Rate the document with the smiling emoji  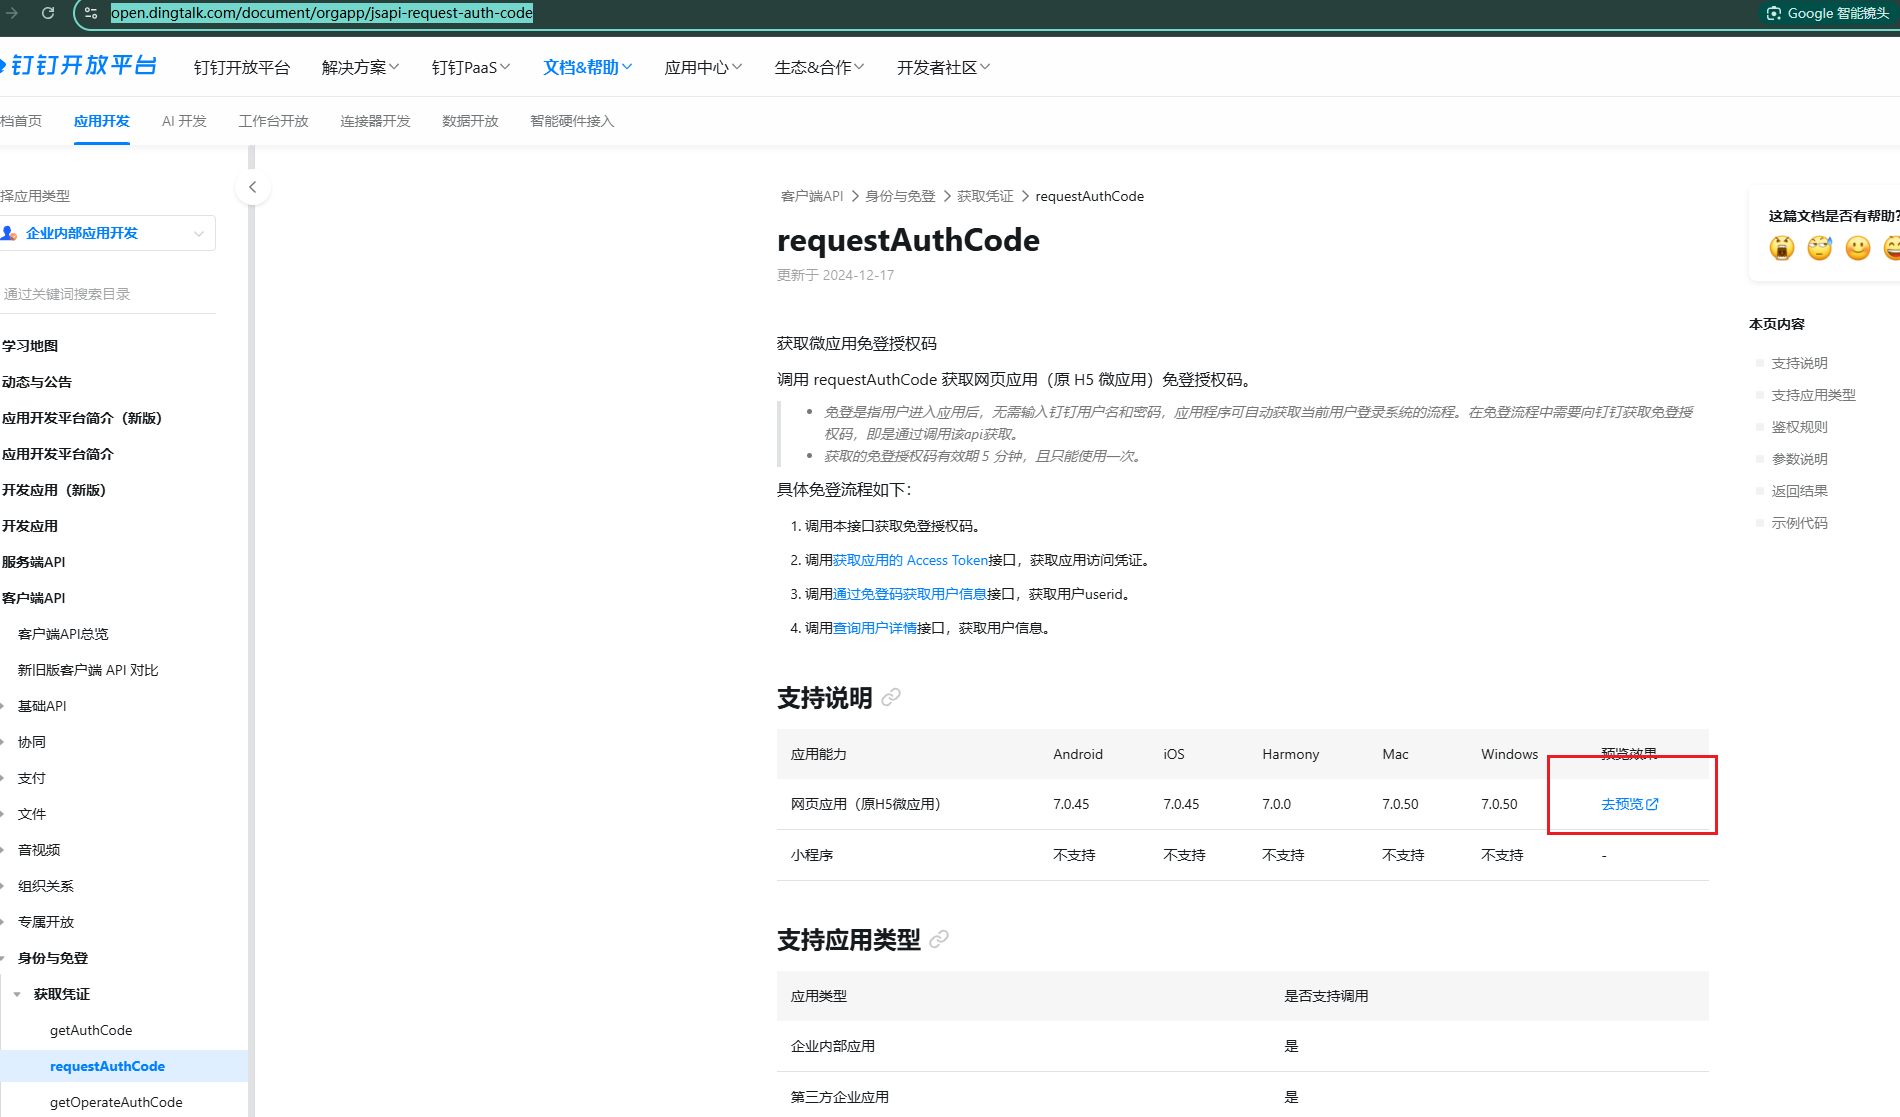pyautogui.click(x=1858, y=248)
